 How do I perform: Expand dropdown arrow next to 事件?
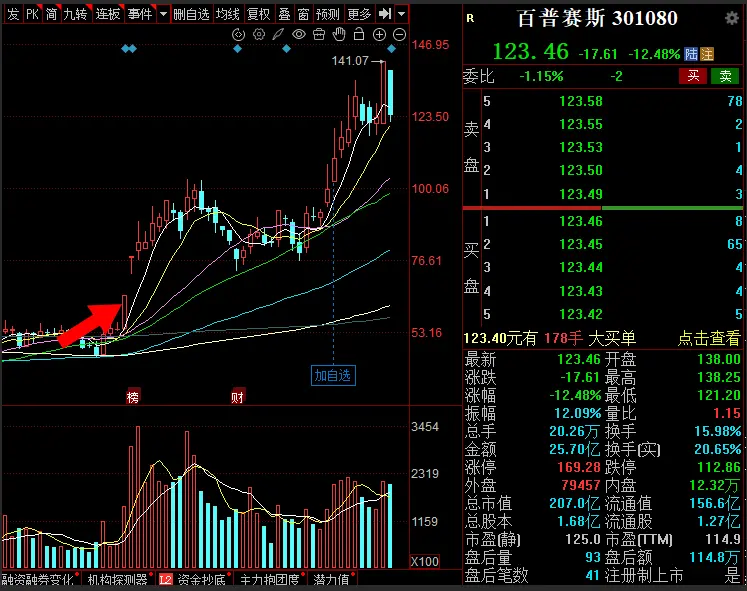pyautogui.click(x=163, y=14)
